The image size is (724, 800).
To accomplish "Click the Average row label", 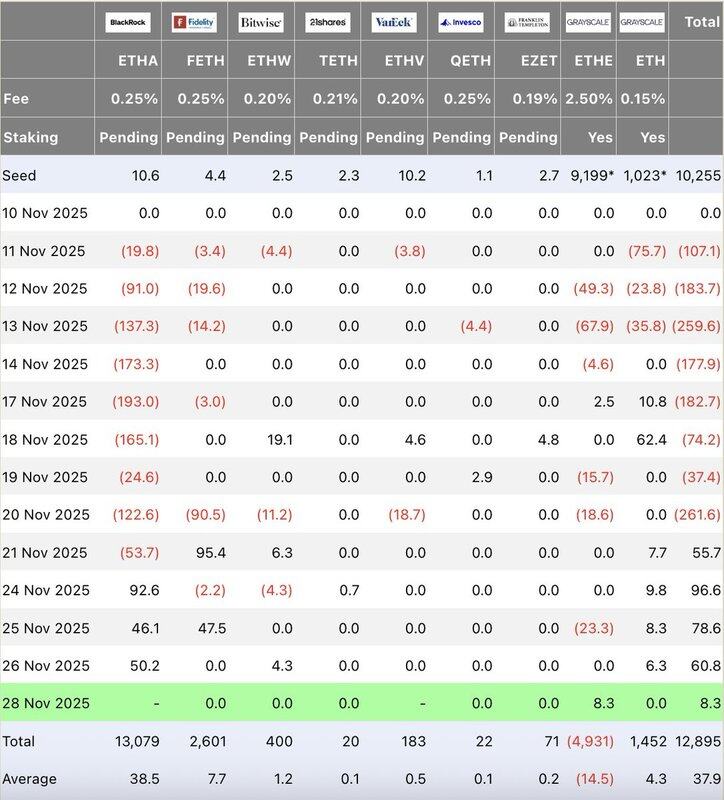I will click(x=31, y=778).
